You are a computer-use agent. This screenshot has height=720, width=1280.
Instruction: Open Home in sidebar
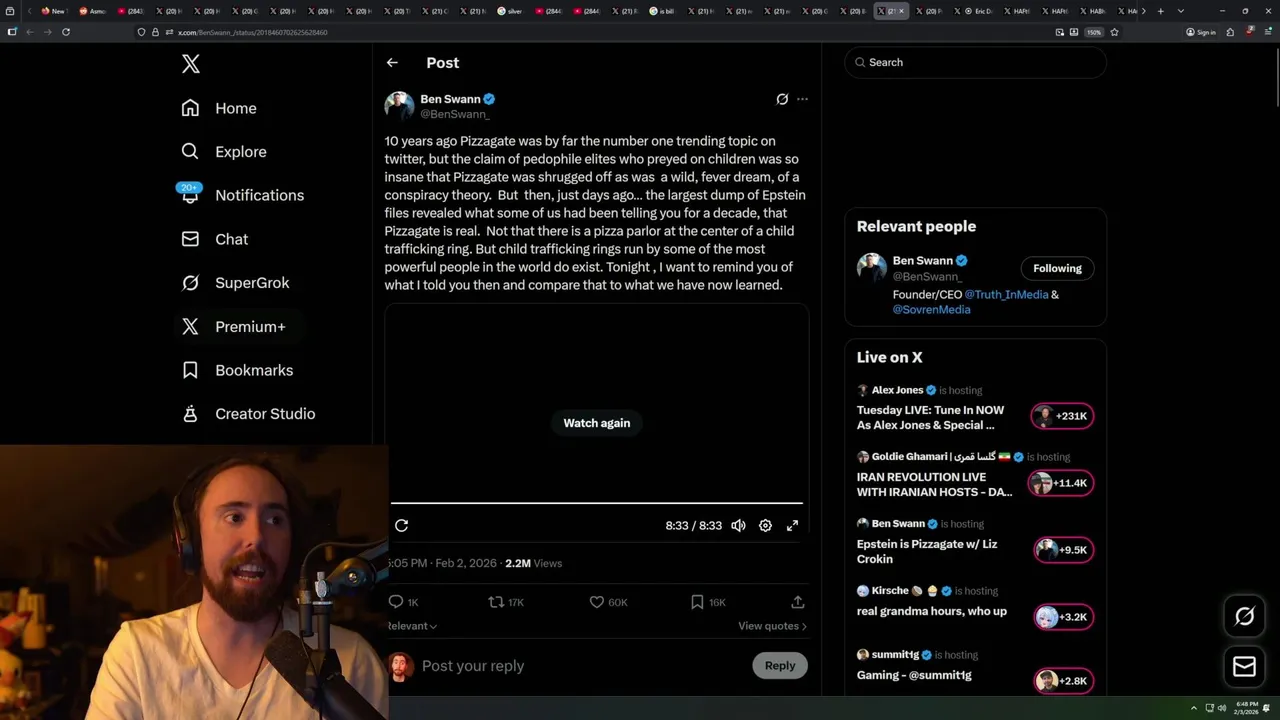(219, 108)
